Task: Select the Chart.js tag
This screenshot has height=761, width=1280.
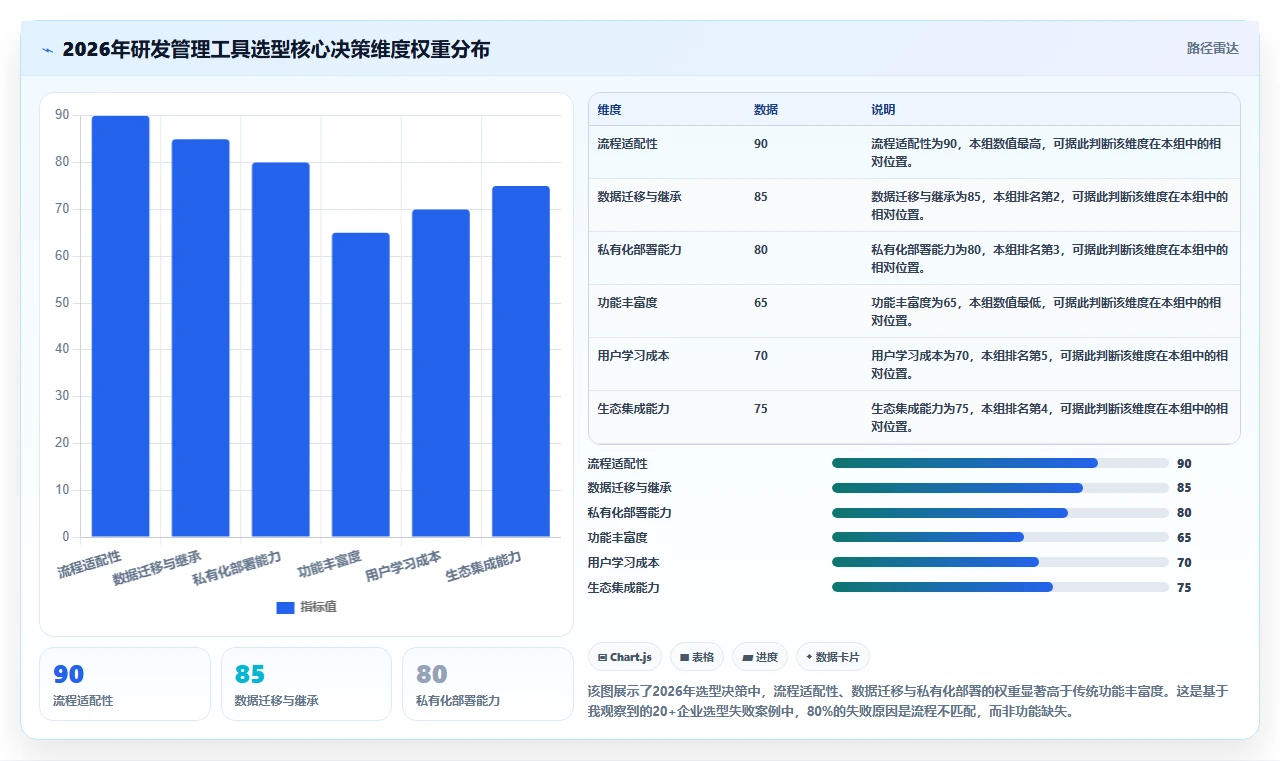Action: pos(625,657)
